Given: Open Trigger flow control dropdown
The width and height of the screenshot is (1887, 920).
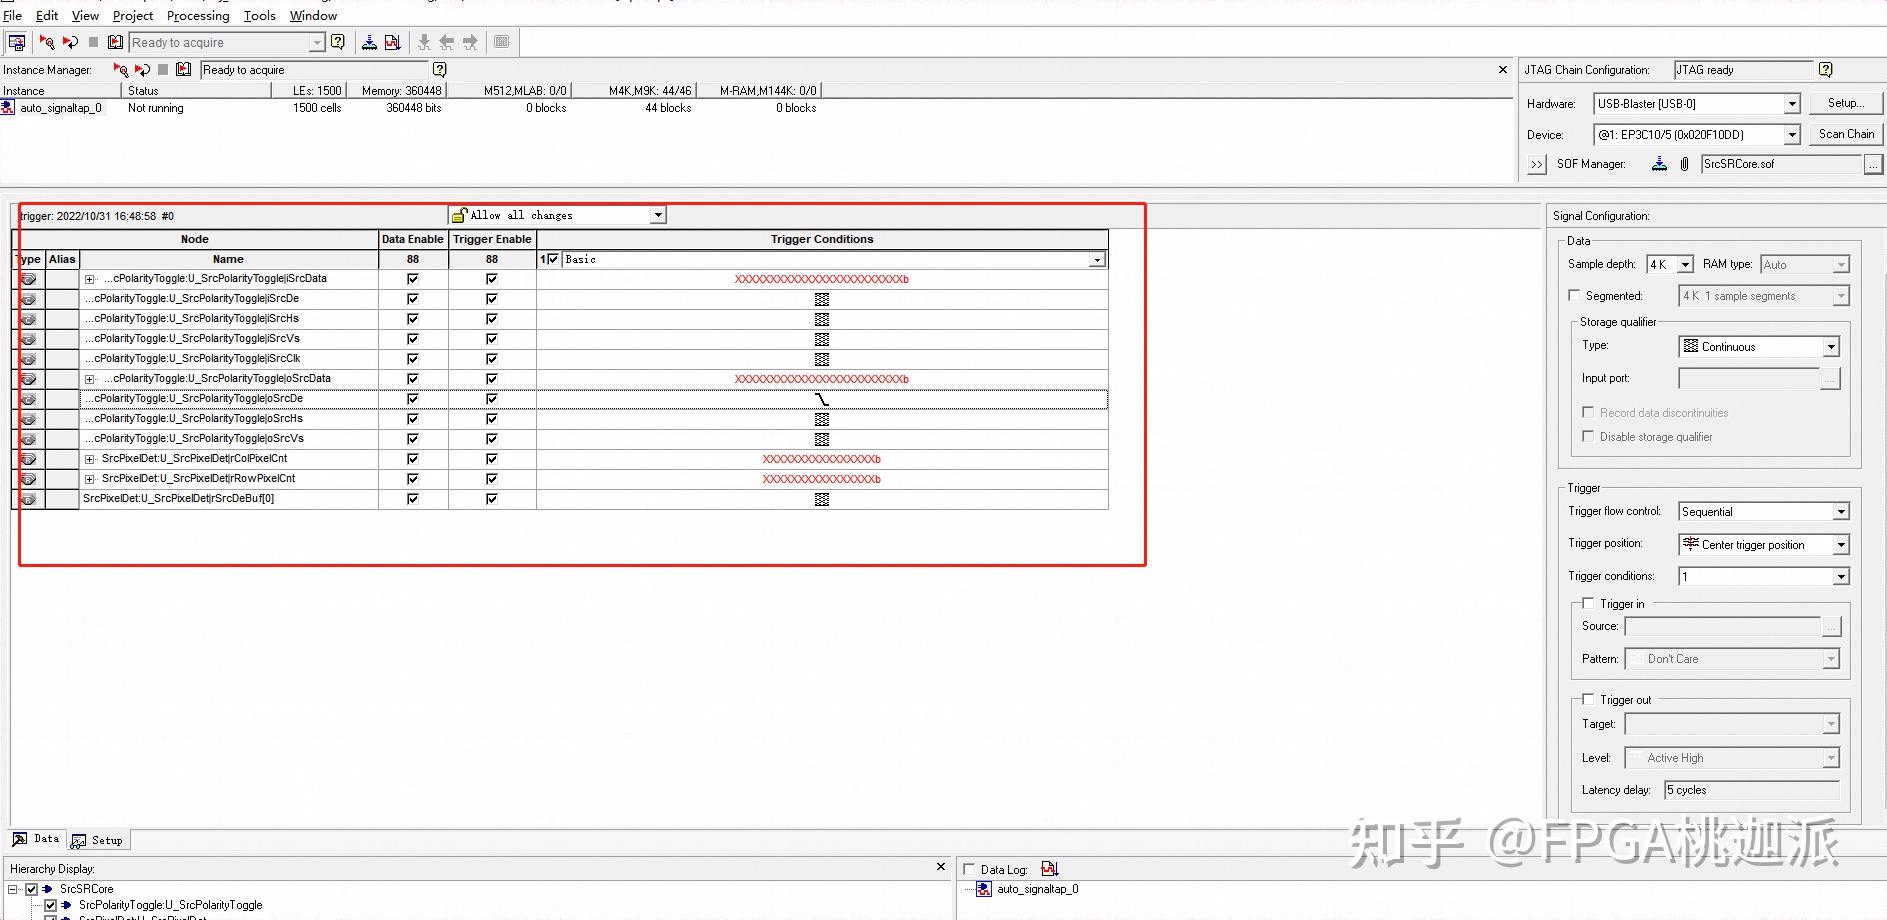Looking at the screenshot, I should (x=1841, y=512).
